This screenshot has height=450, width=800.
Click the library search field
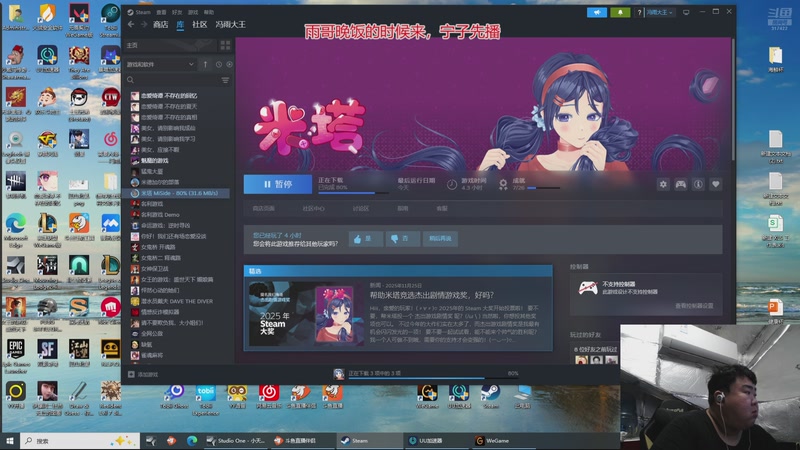coord(172,80)
